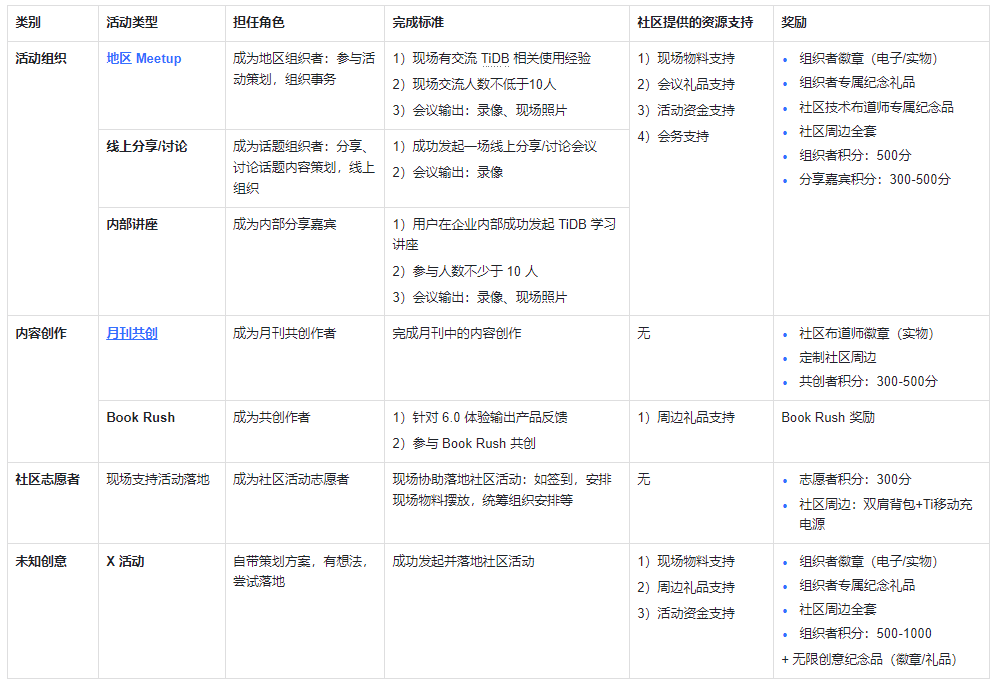Click the 奖励 column header
The image size is (999, 686).
(x=794, y=22)
